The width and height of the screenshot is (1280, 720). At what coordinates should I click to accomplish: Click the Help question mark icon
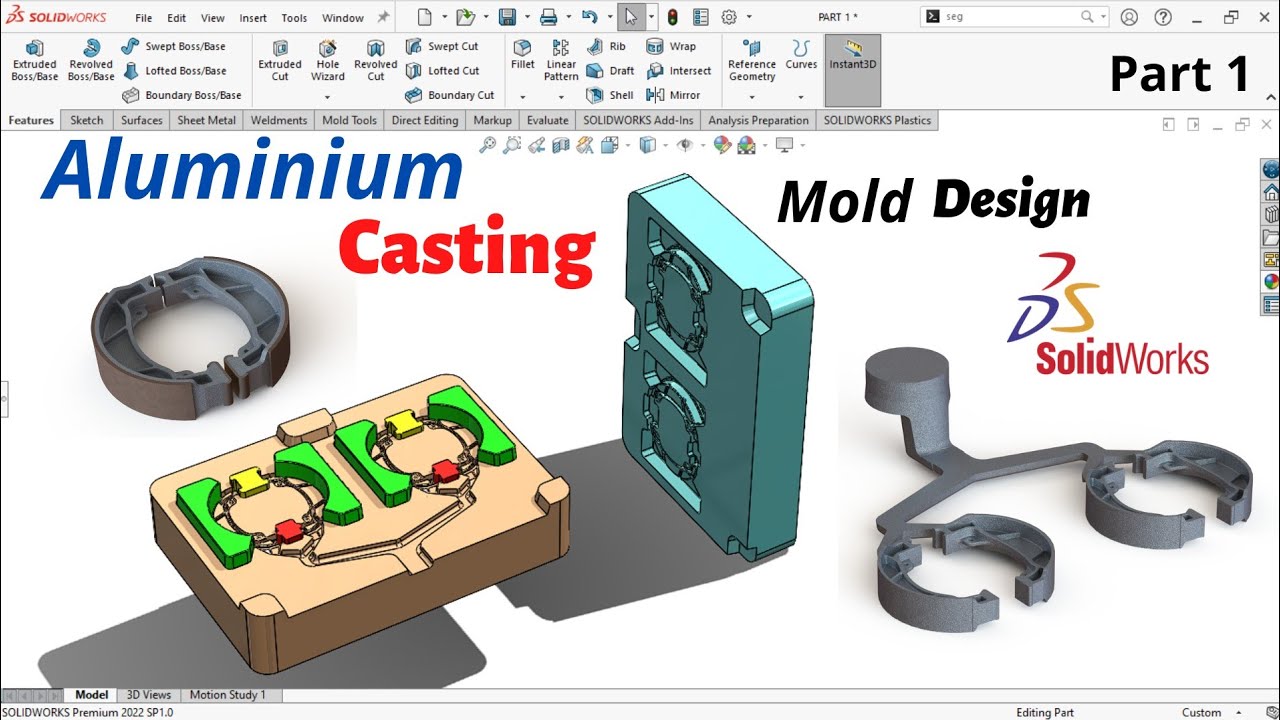1163,17
